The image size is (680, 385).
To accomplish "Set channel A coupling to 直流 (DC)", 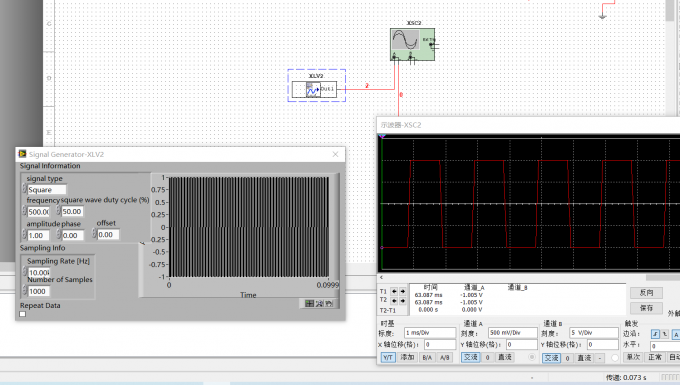I will (505, 357).
